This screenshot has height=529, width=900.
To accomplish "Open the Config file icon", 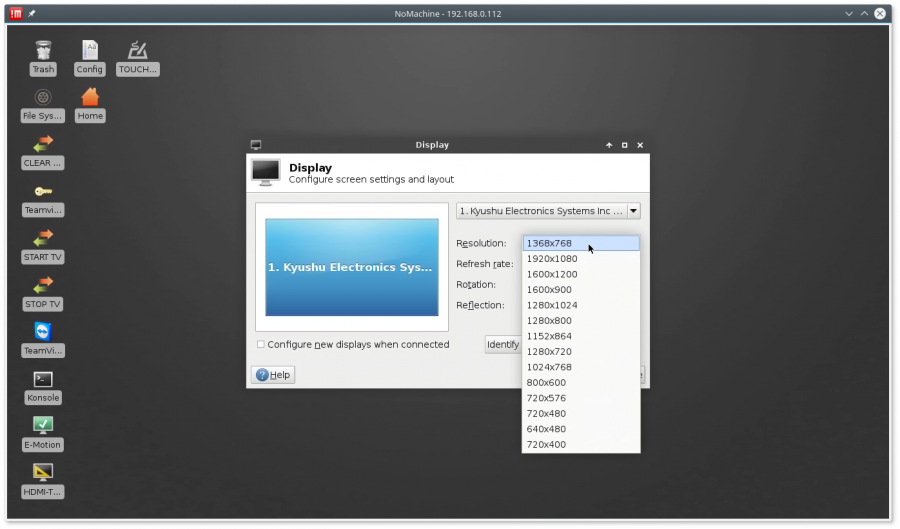I will click(x=90, y=51).
